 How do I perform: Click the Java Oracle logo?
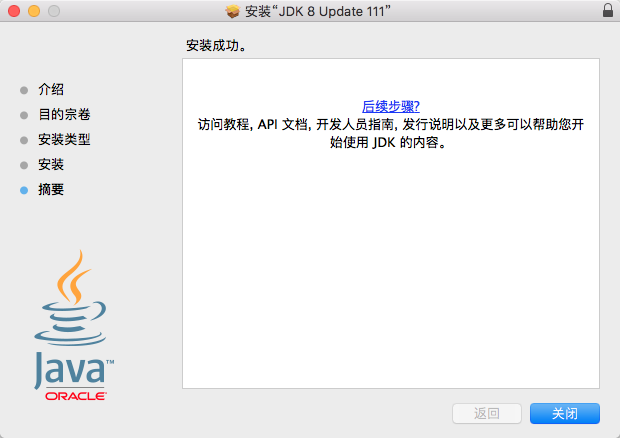coord(74,325)
